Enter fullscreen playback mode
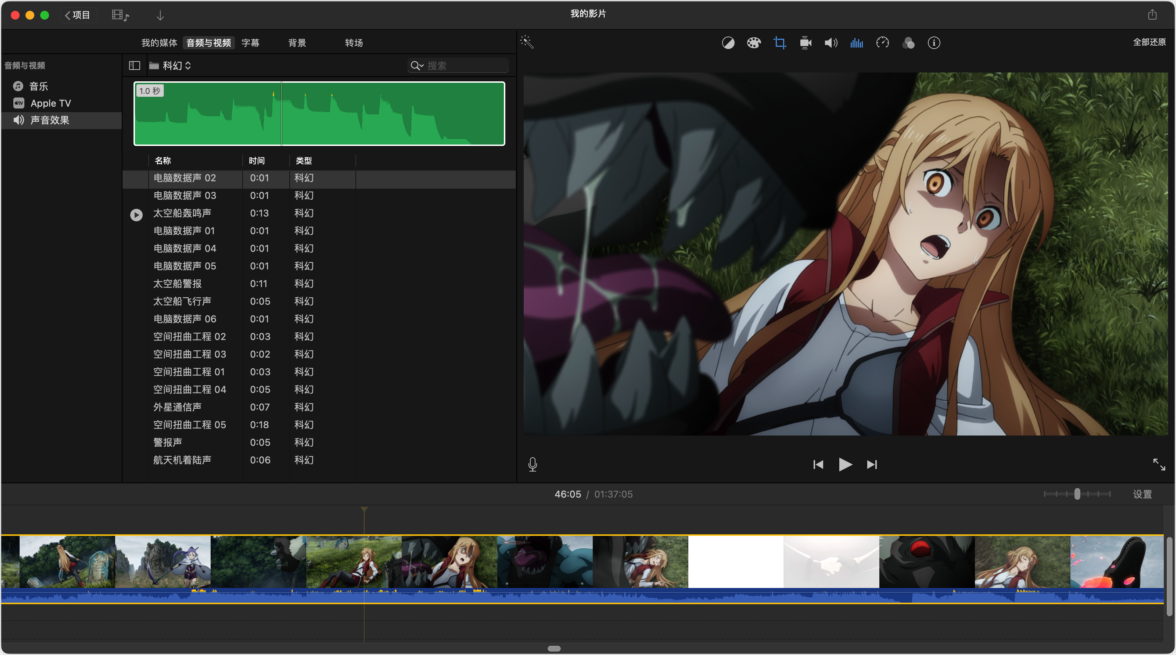This screenshot has height=655, width=1176. (x=1159, y=464)
